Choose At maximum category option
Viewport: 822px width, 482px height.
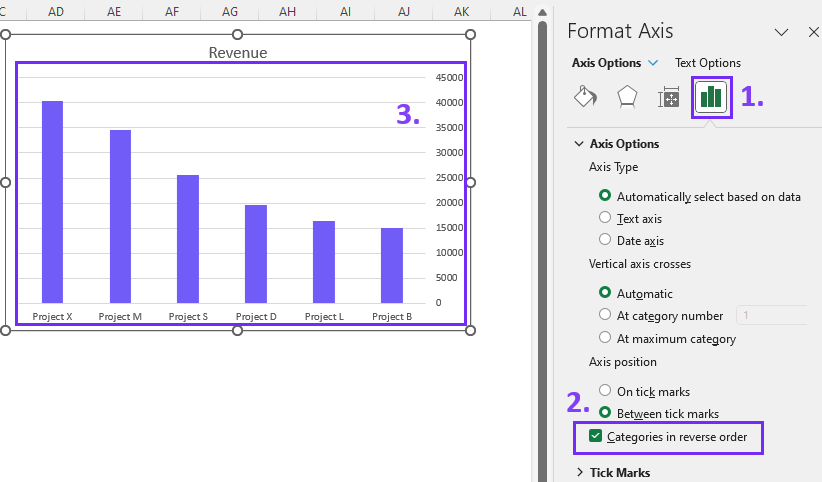pyautogui.click(x=605, y=337)
